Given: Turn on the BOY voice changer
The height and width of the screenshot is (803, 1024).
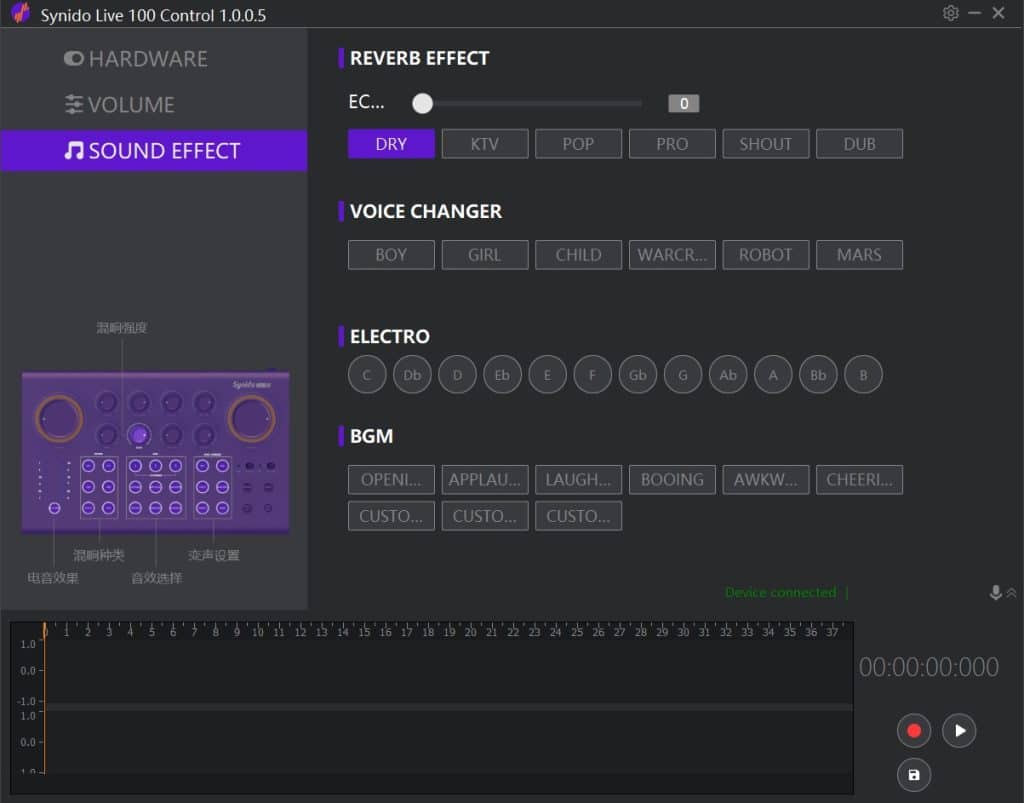Looking at the screenshot, I should coord(391,255).
